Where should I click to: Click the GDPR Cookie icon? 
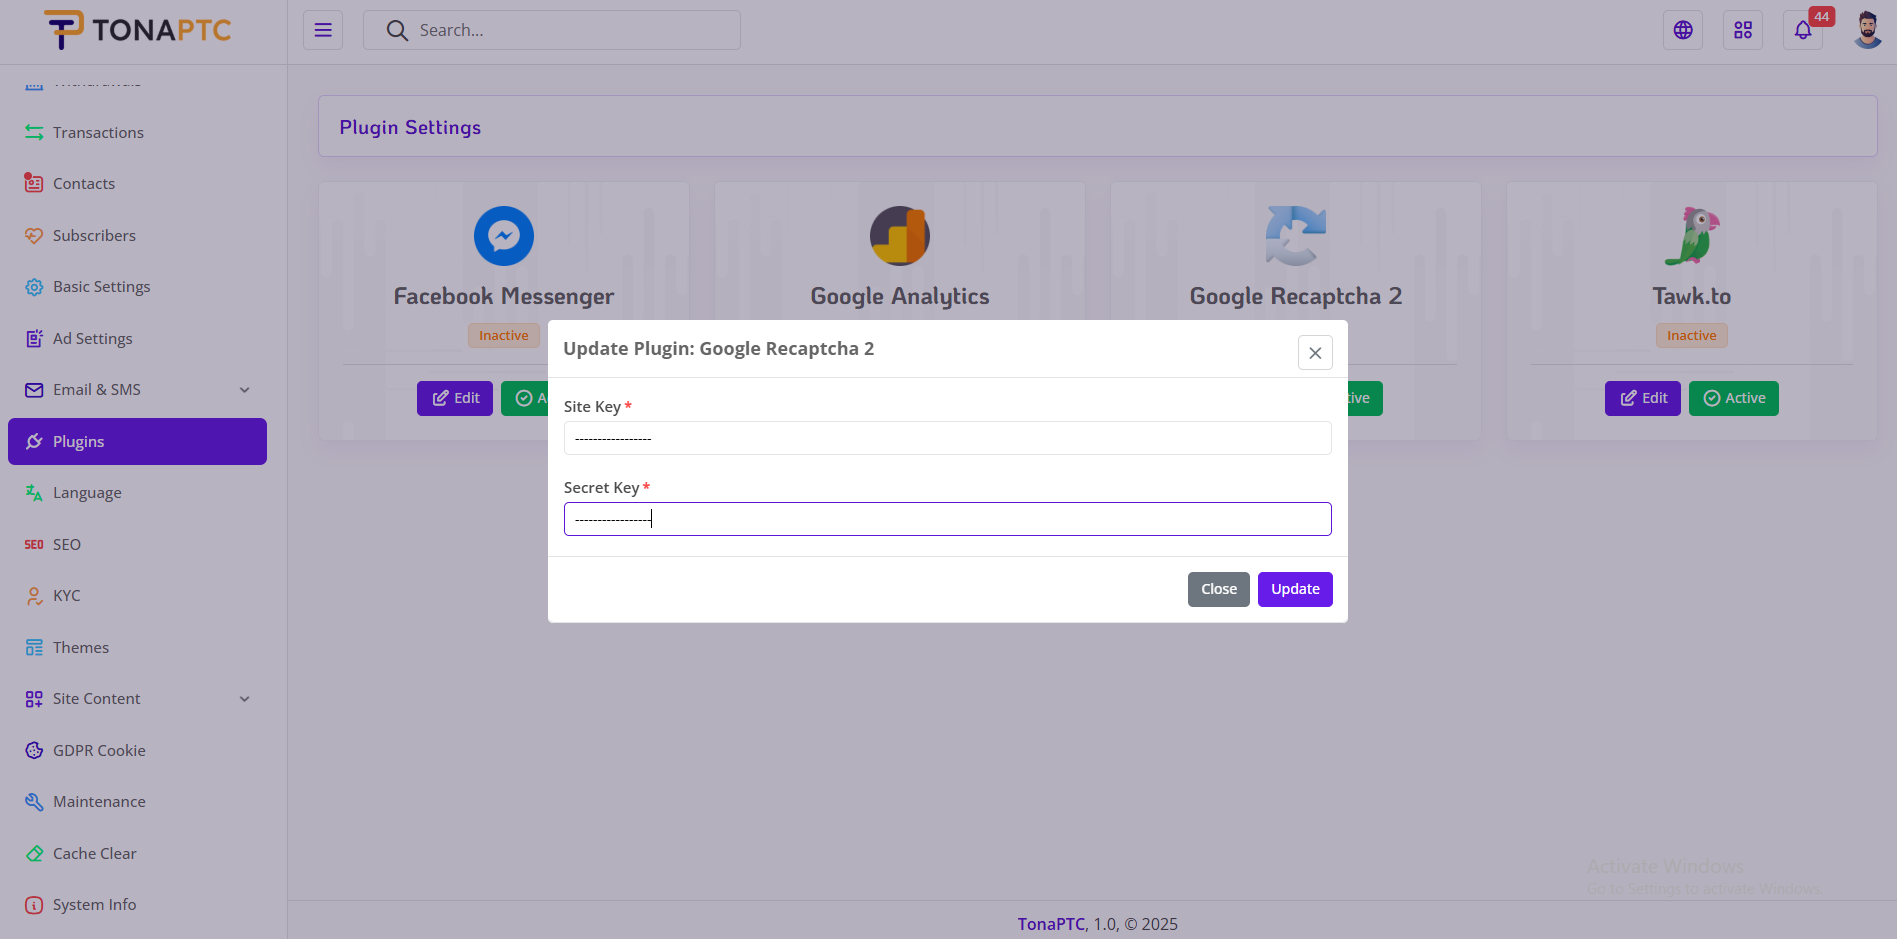pos(34,750)
